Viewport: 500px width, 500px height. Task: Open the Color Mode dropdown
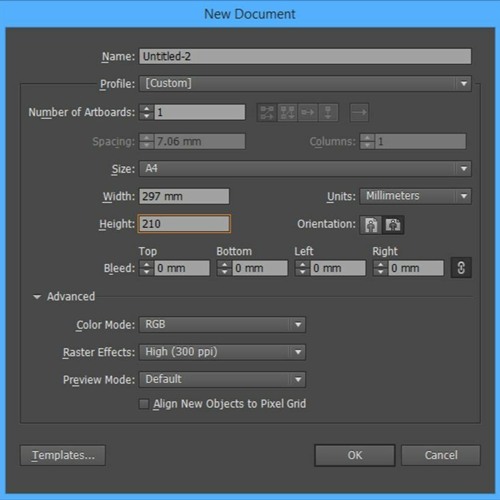222,324
